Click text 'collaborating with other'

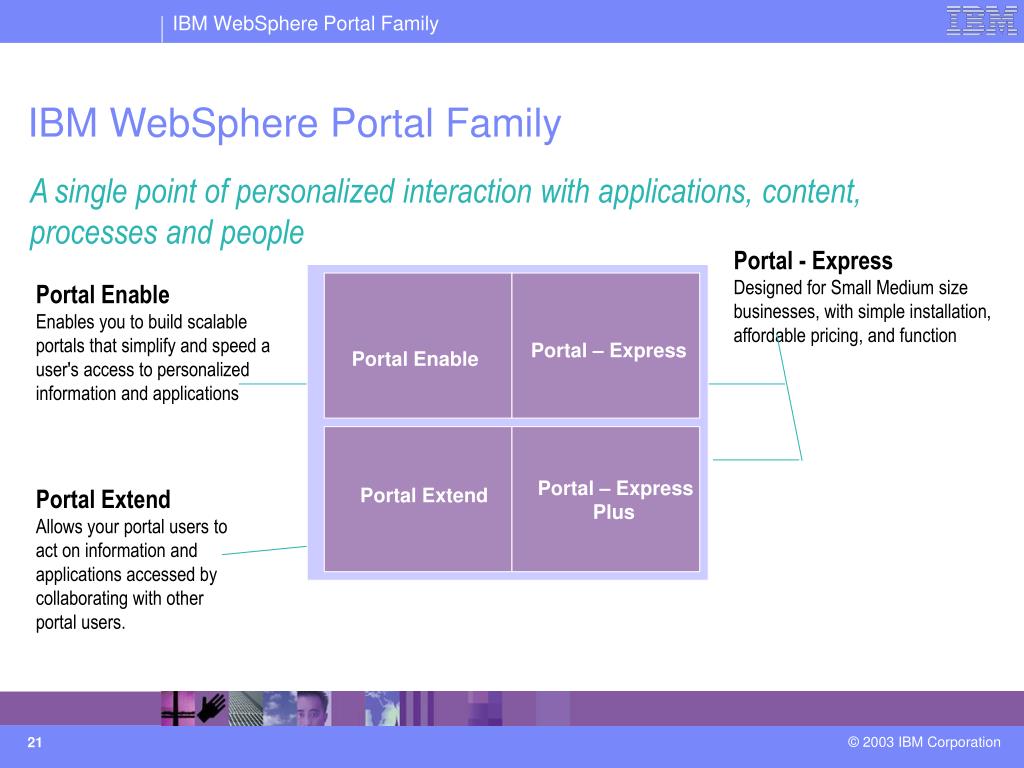tap(120, 599)
